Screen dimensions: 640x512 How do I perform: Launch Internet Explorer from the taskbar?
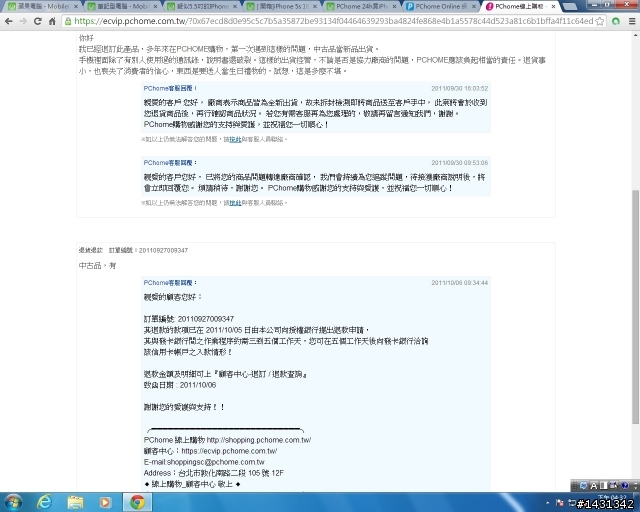tap(44, 502)
